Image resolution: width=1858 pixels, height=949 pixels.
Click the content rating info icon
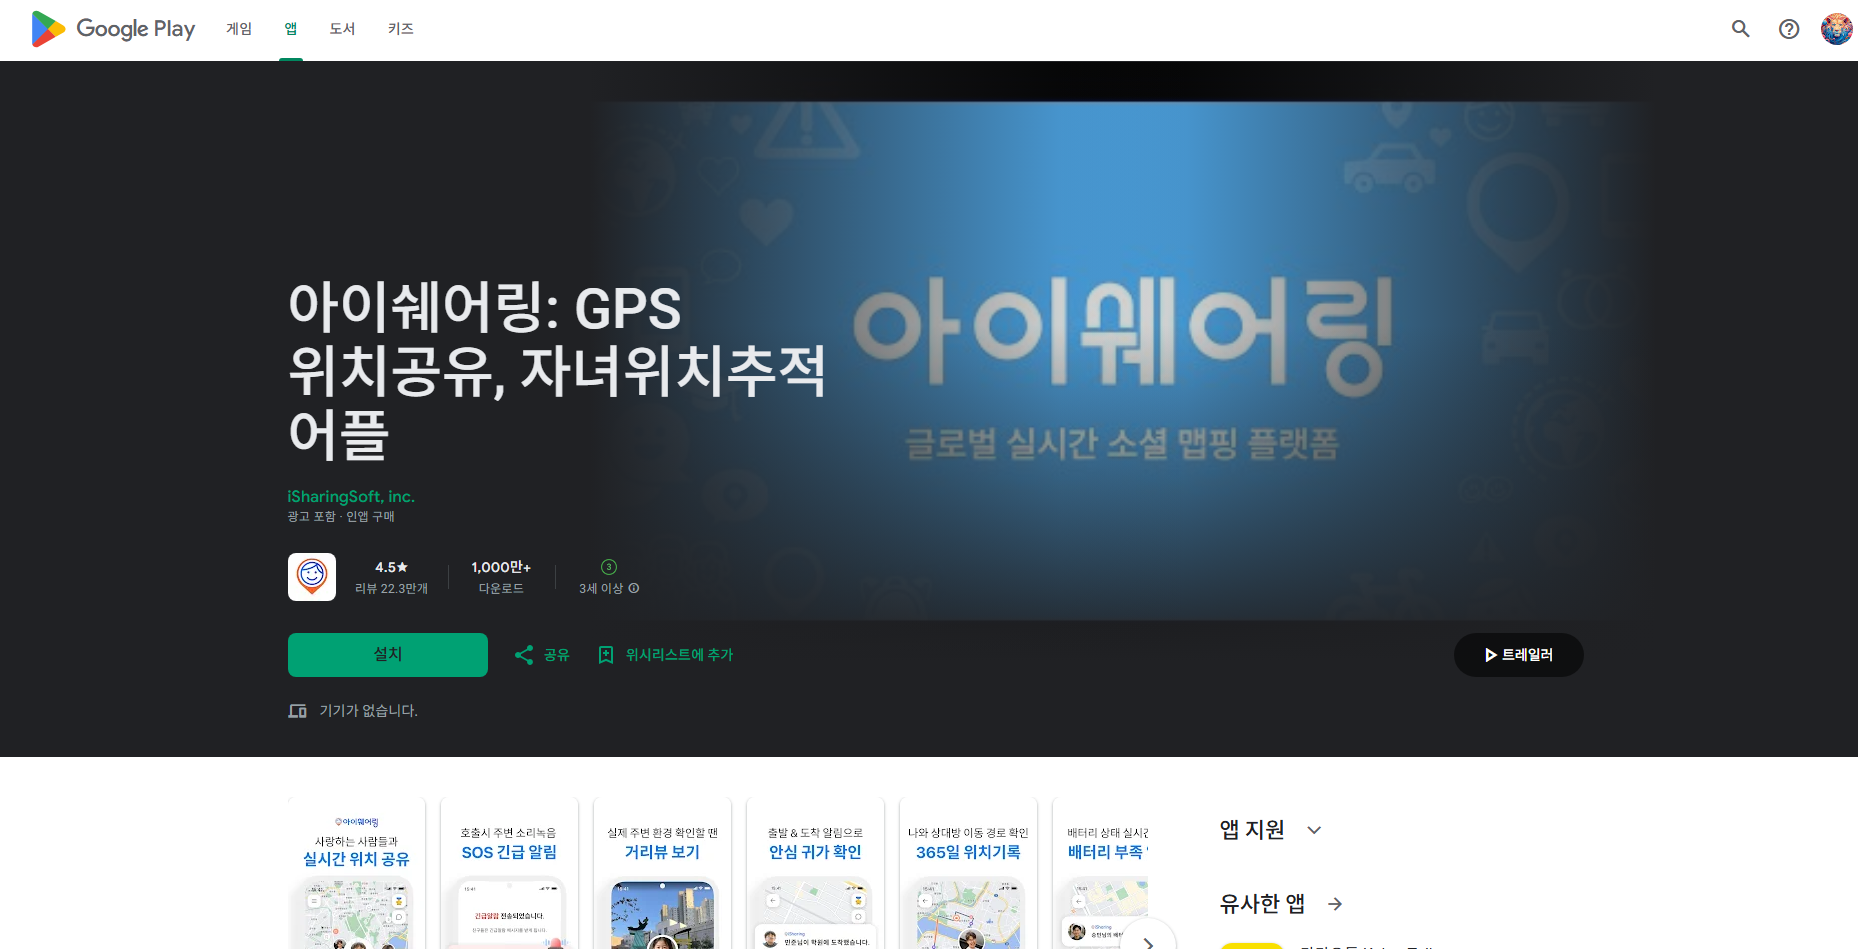(x=634, y=589)
